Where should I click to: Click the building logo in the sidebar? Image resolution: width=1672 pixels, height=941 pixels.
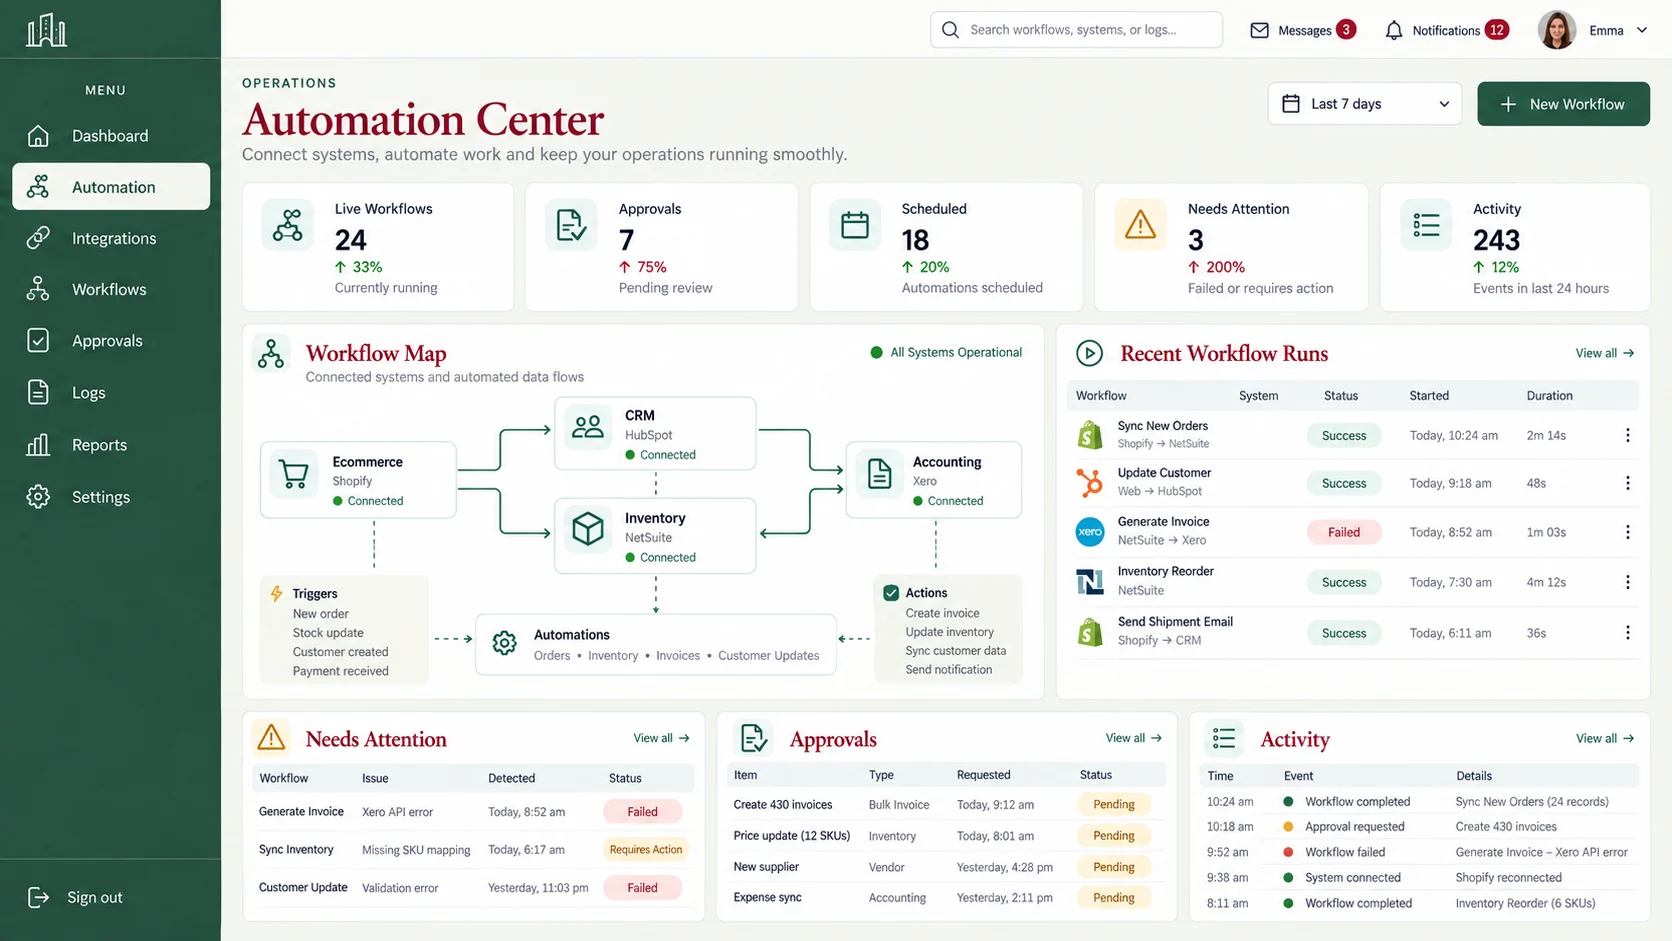click(x=46, y=30)
